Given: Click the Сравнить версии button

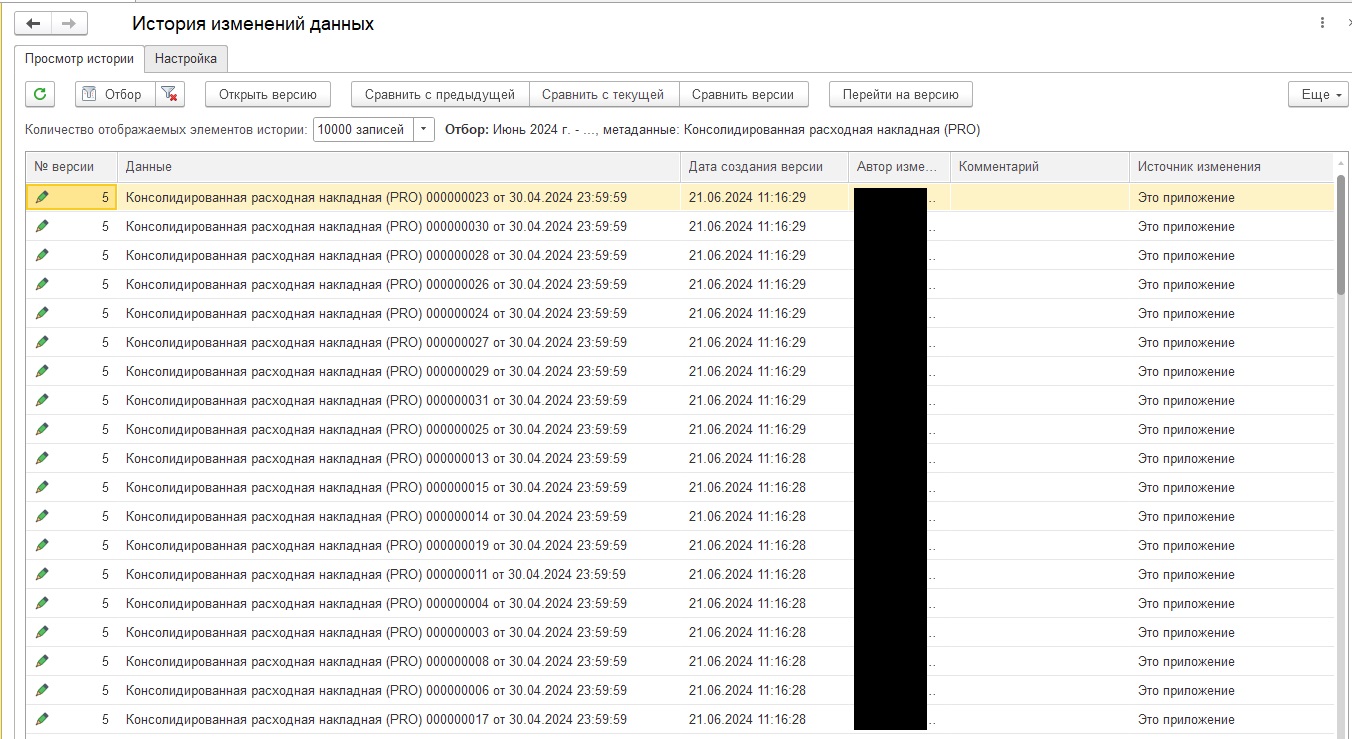Looking at the screenshot, I should [743, 94].
